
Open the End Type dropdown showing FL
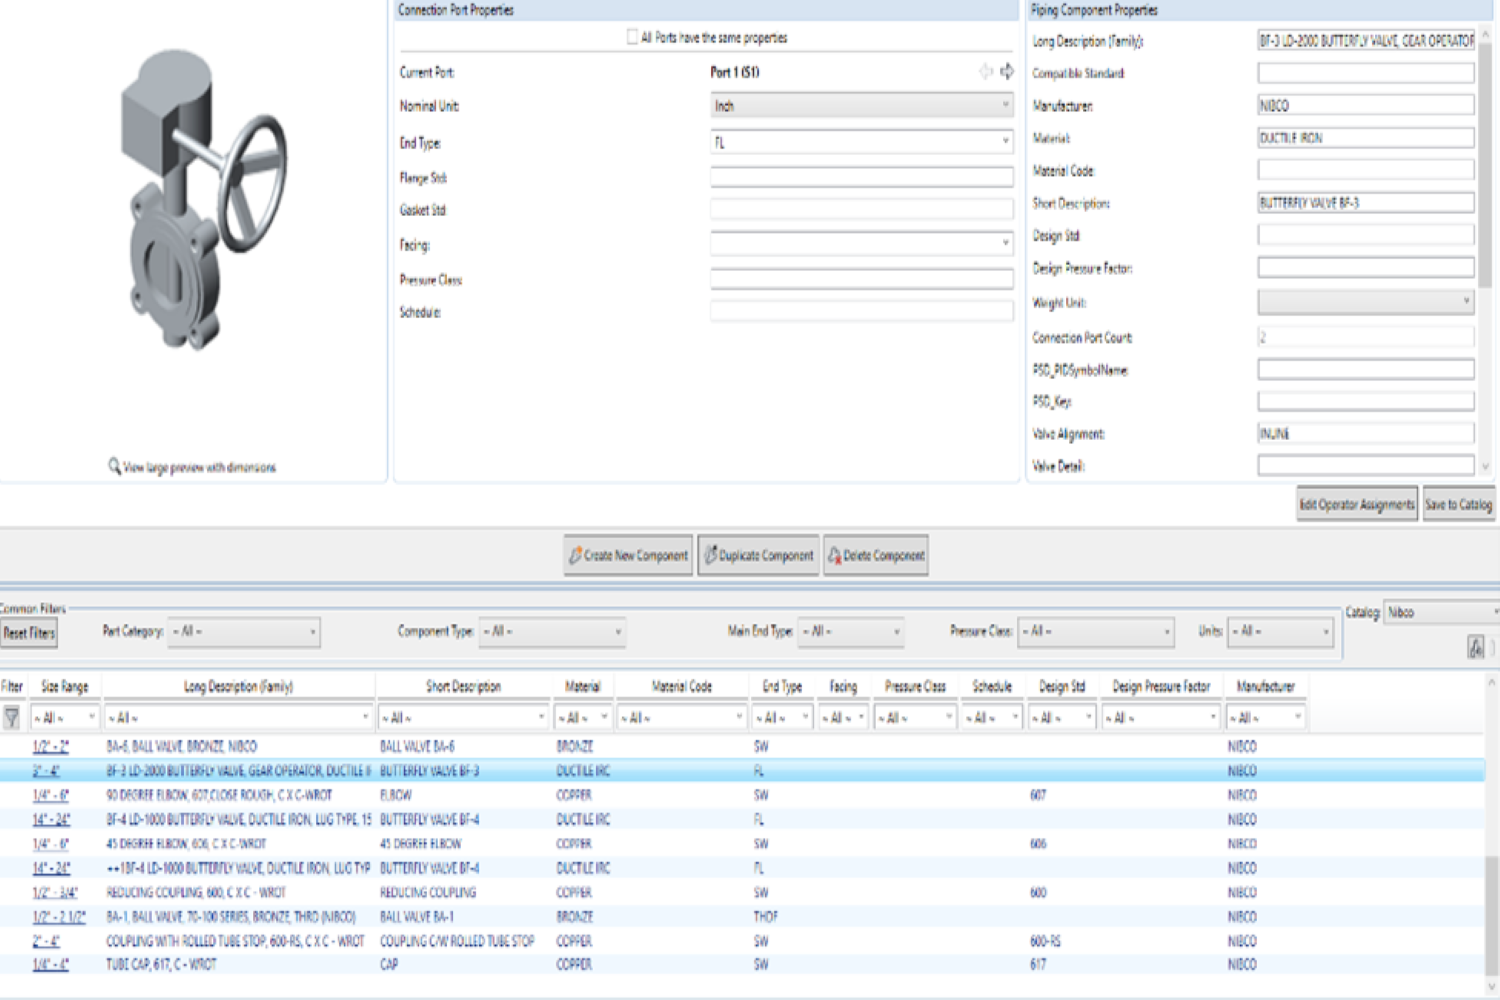(862, 142)
